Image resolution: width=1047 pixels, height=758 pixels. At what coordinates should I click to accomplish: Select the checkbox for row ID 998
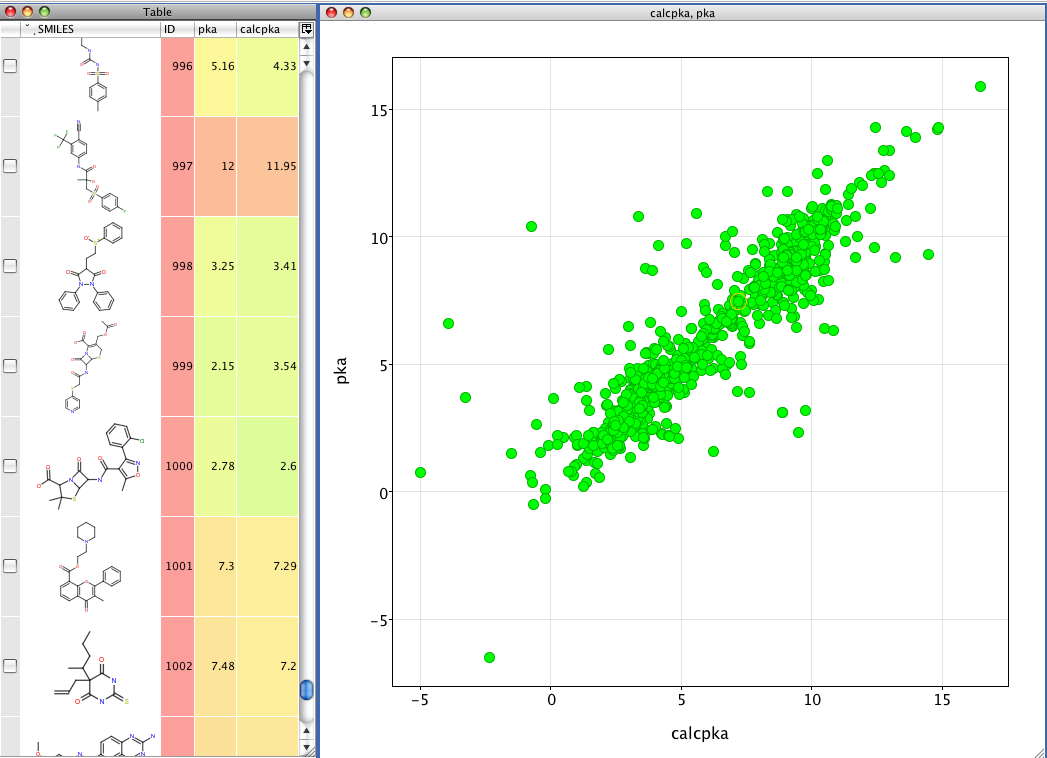coord(10,266)
